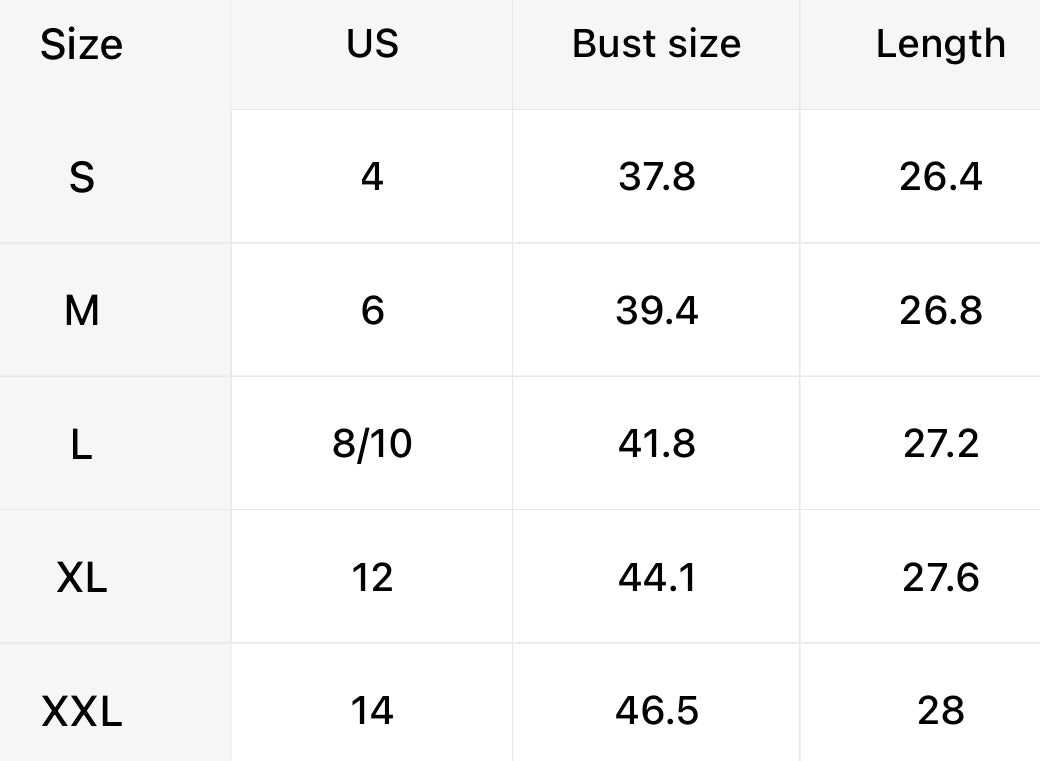
Task: Click the US size 8/10 cell
Action: (372, 444)
